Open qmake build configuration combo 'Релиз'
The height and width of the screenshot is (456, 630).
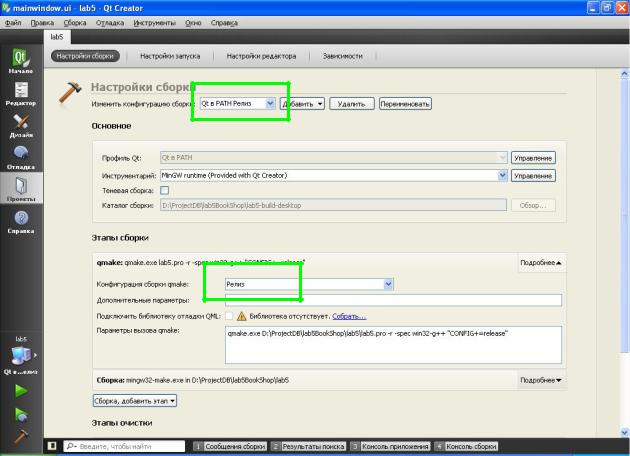[309, 284]
